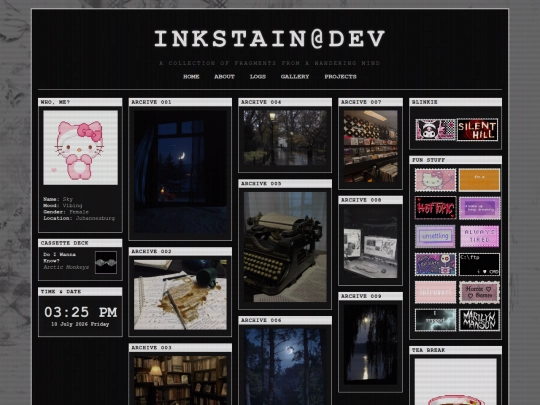The image size is (540, 405).
Task: Click the 'unsettling' stamp
Action: point(435,236)
